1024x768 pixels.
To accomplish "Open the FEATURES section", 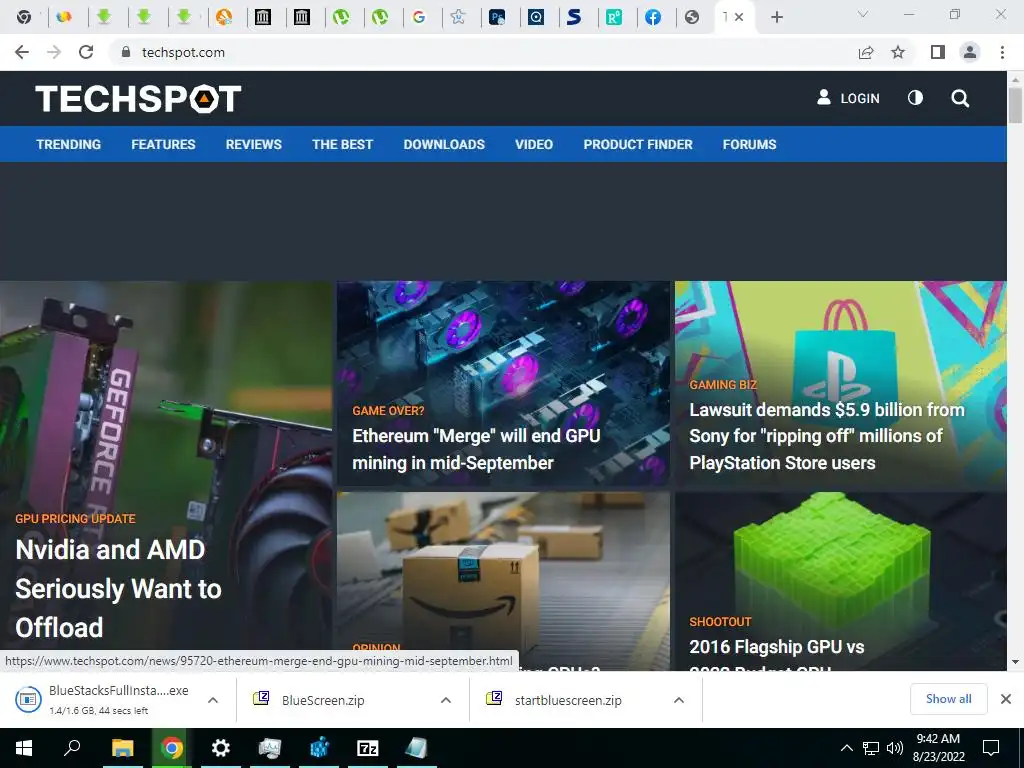I will pos(163,144).
